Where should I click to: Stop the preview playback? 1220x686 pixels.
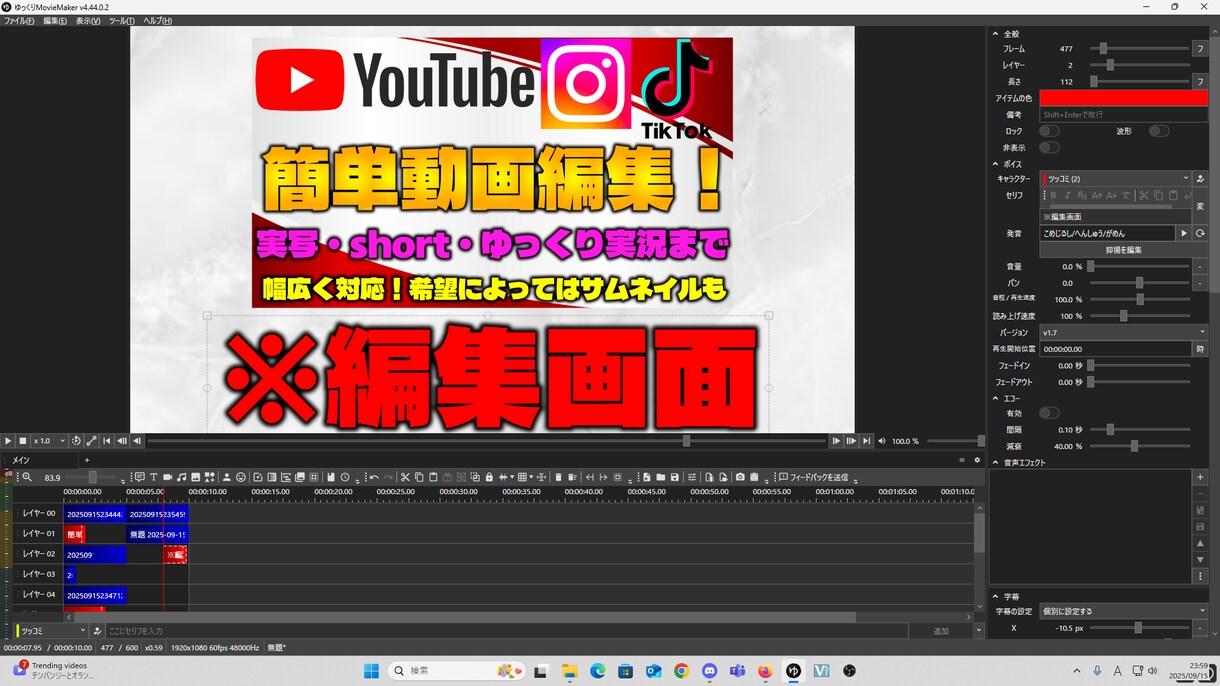coord(23,441)
